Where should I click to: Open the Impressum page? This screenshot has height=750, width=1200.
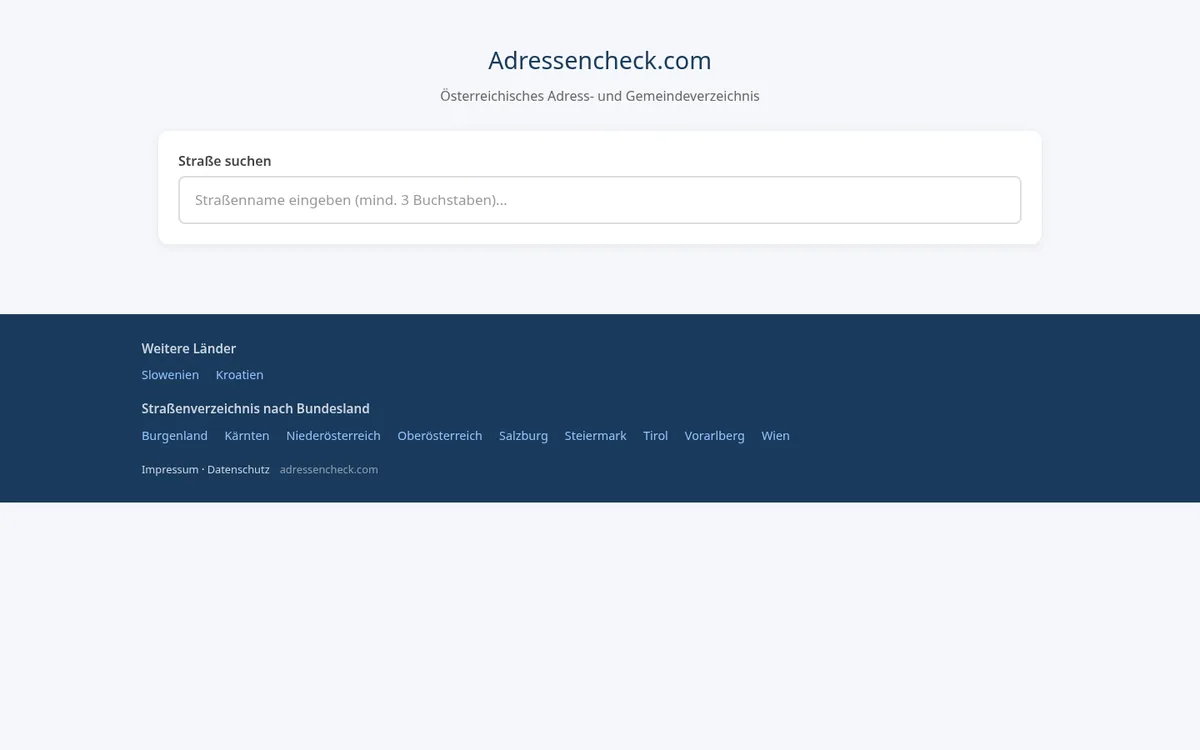[170, 470]
